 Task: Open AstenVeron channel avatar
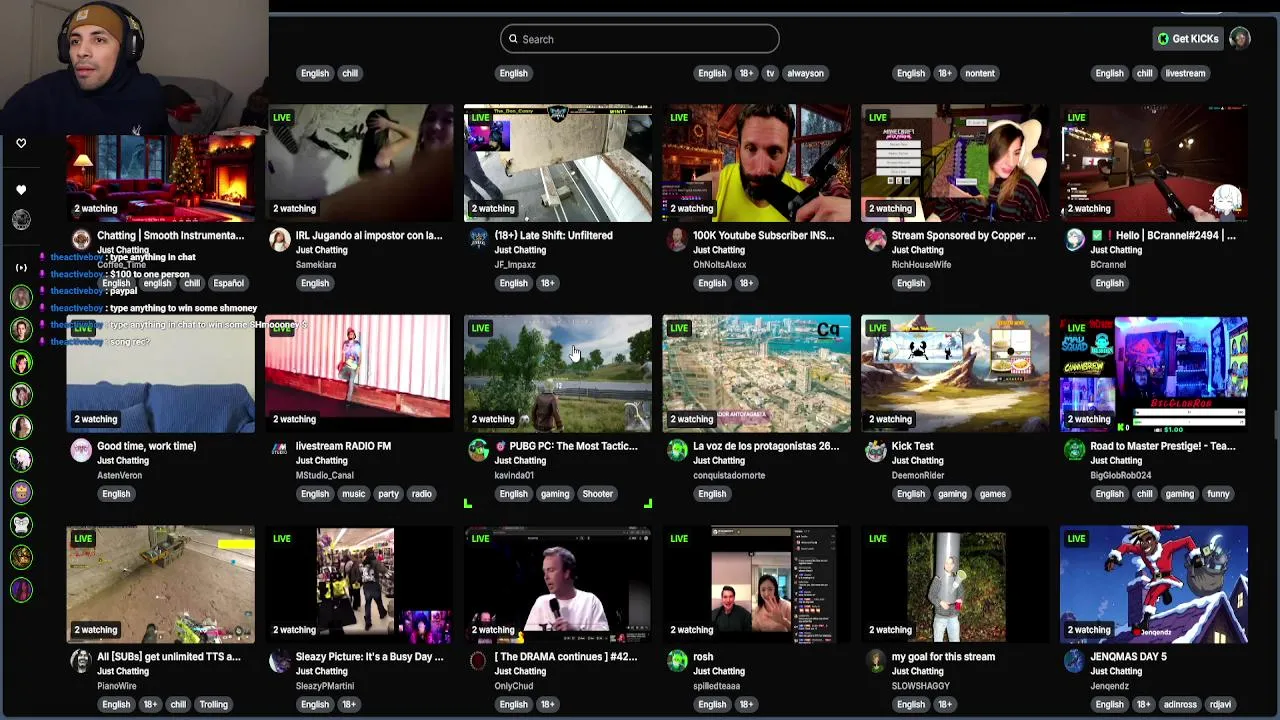(81, 451)
